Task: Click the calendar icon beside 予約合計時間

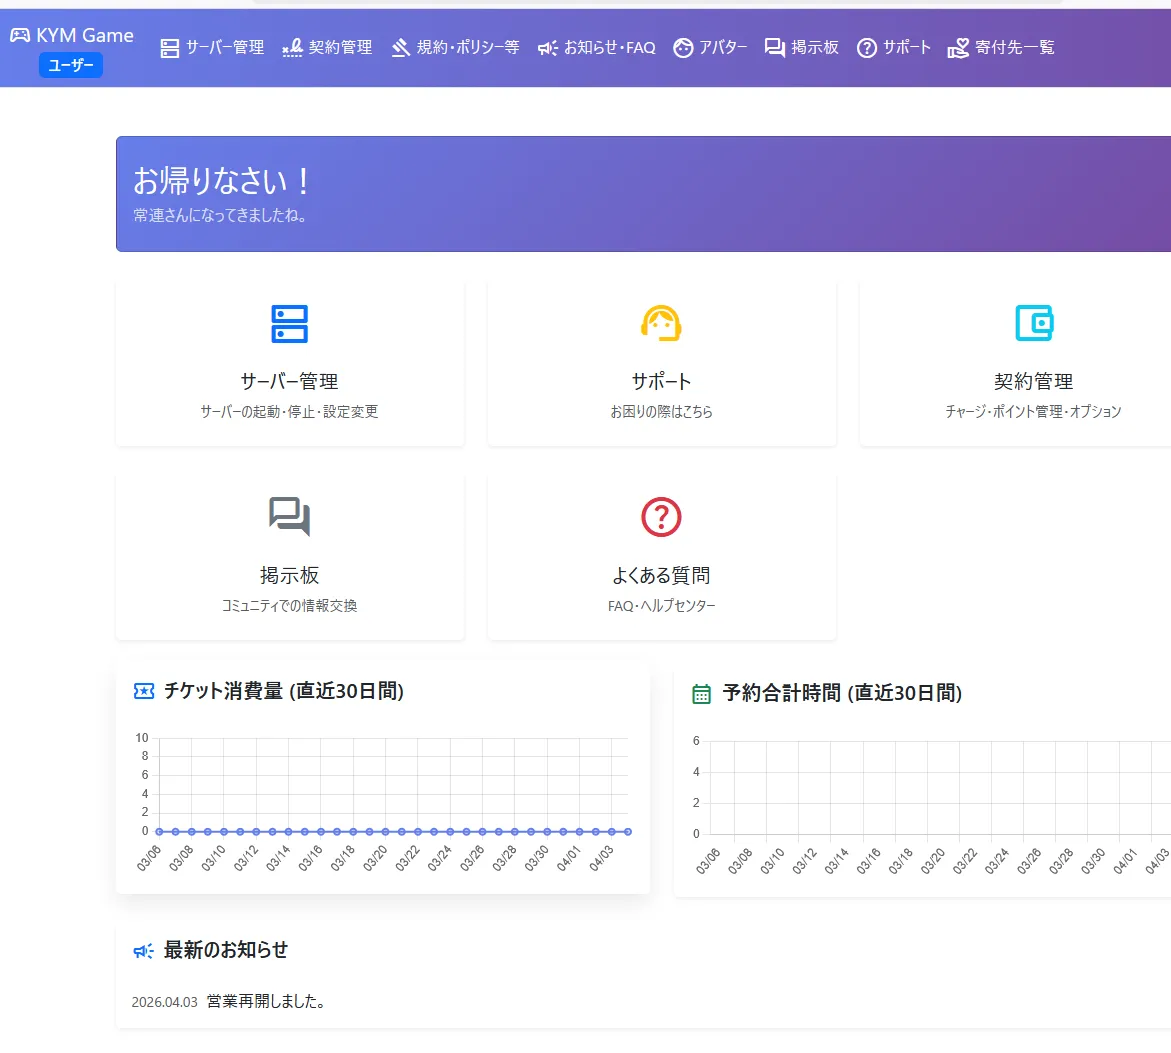Action: coord(702,694)
